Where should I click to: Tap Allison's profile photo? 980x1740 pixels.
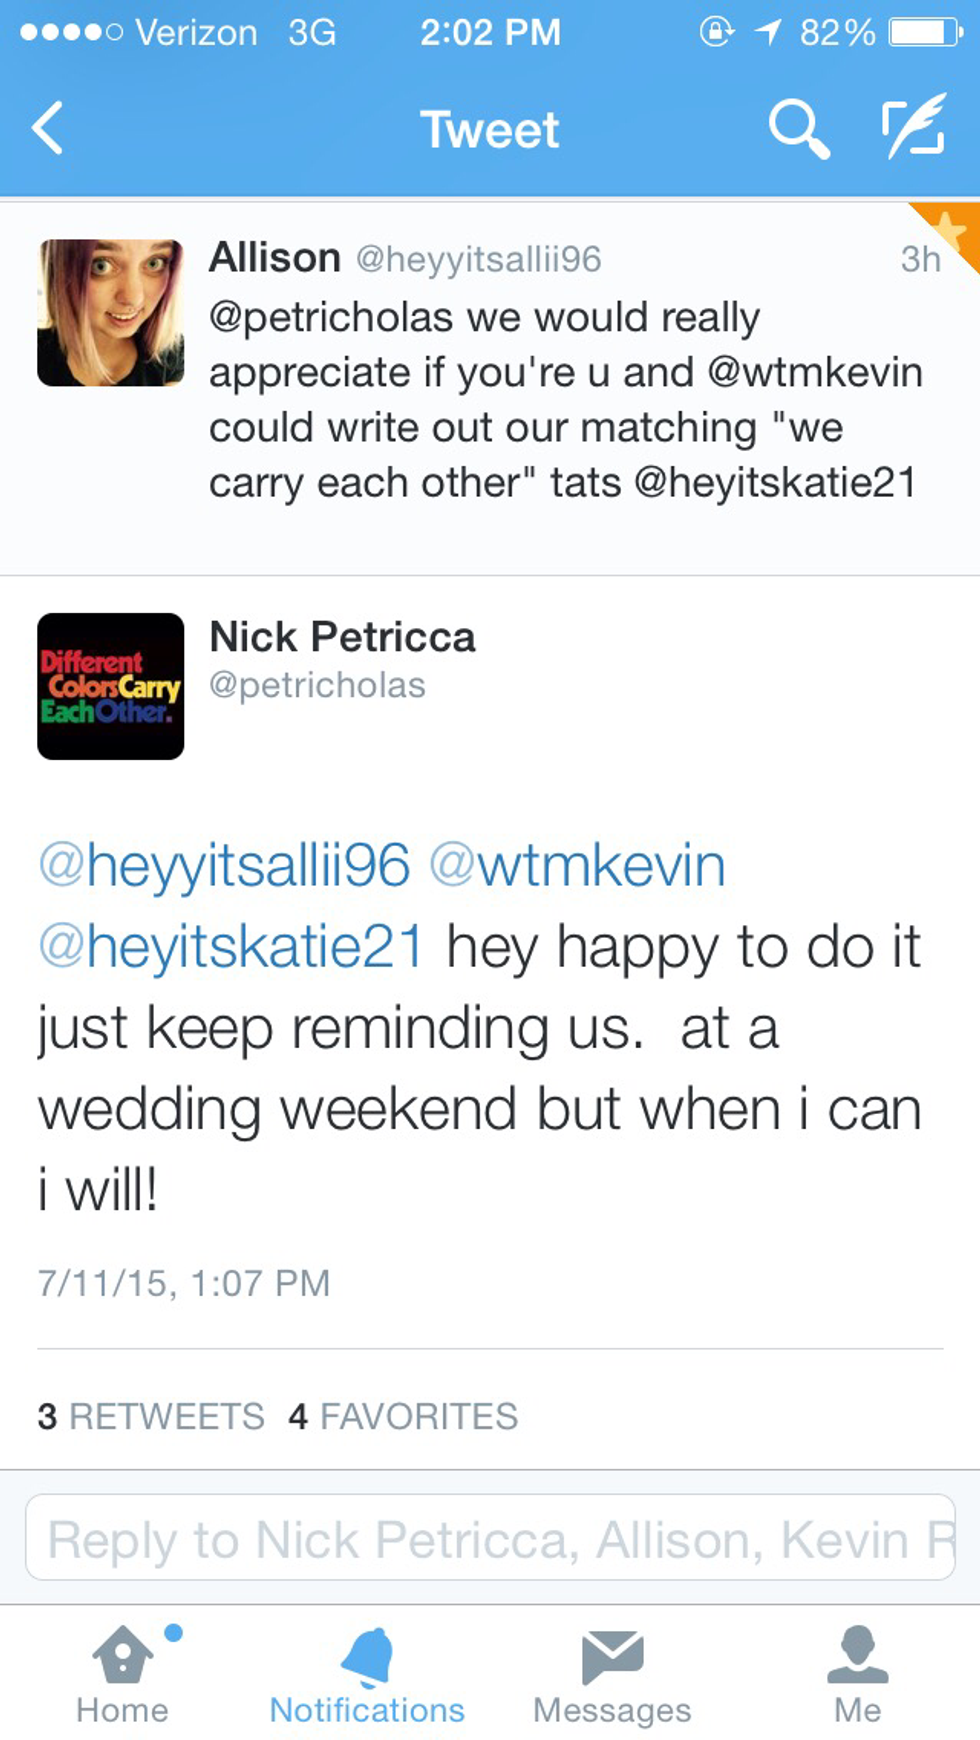(x=111, y=313)
